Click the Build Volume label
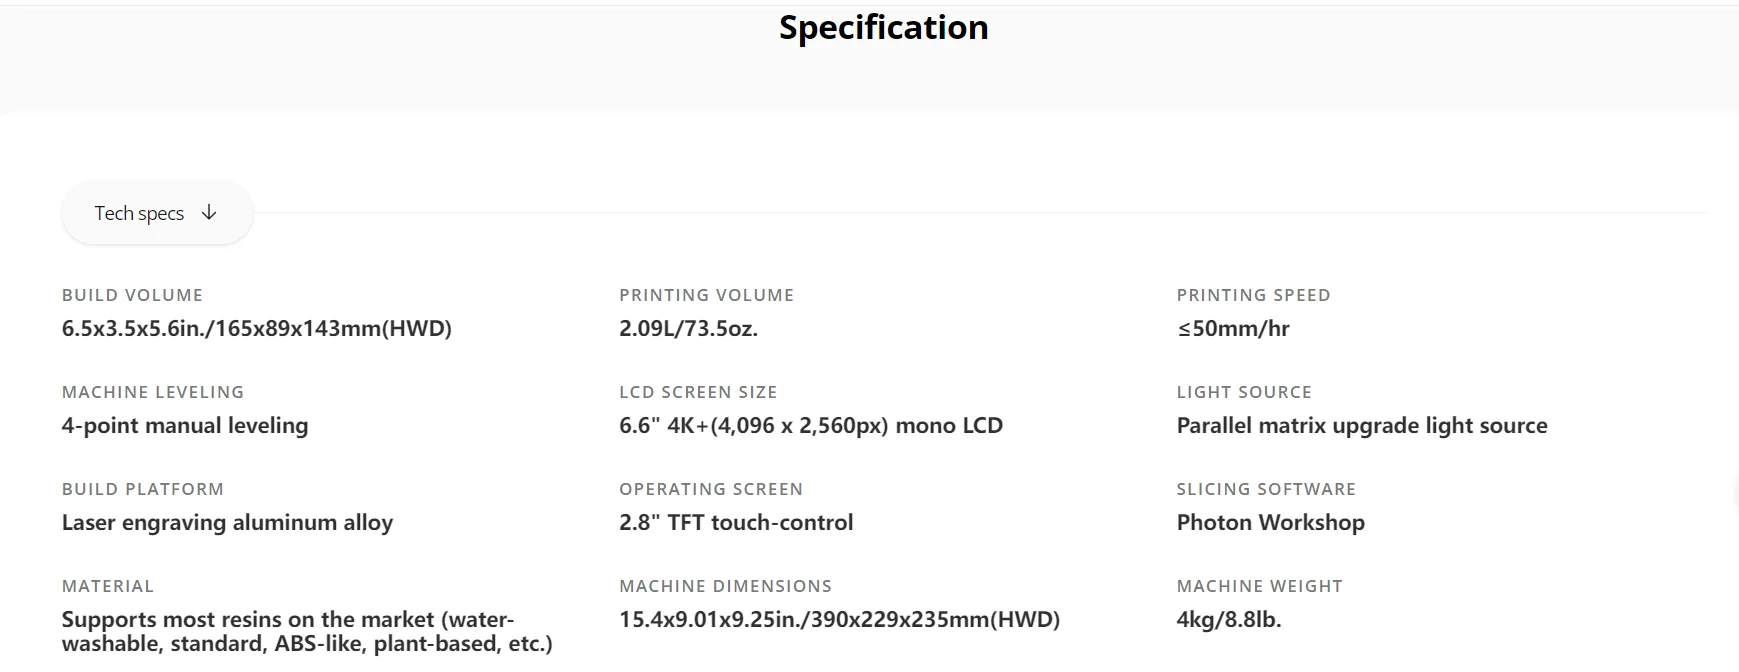Viewport: 1739px width, 672px height. point(132,295)
